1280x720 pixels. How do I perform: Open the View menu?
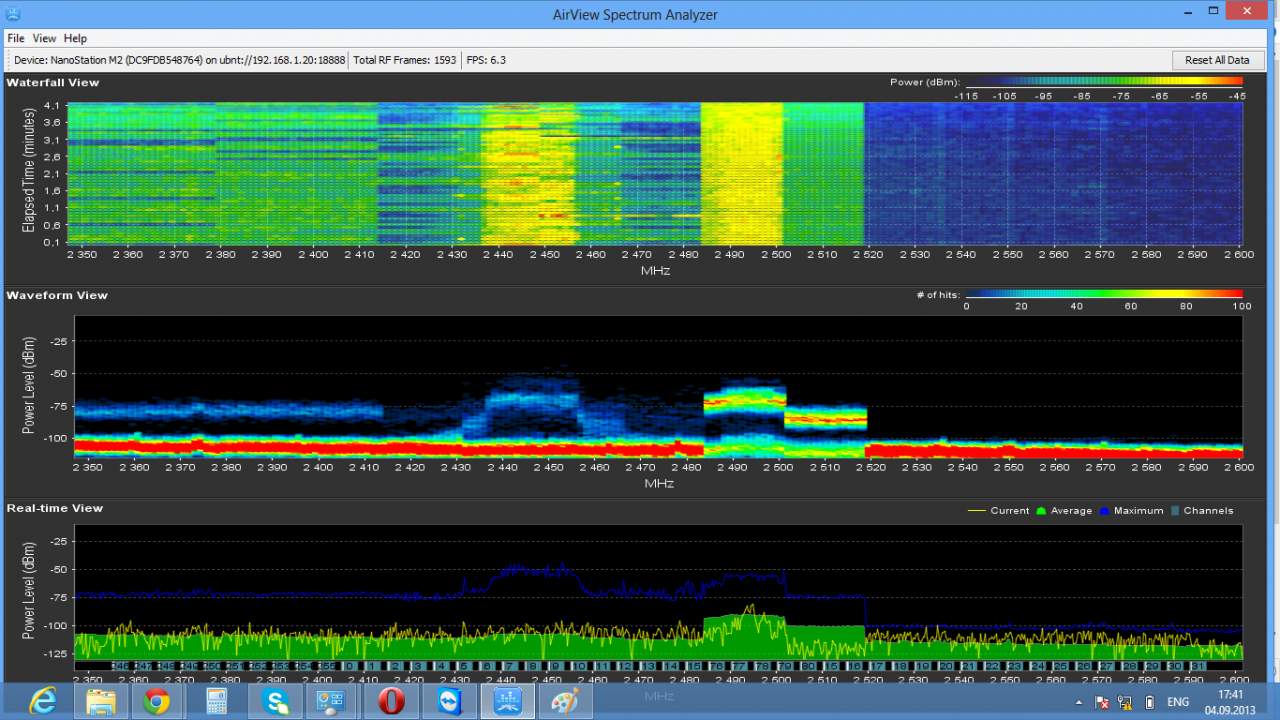click(x=44, y=38)
